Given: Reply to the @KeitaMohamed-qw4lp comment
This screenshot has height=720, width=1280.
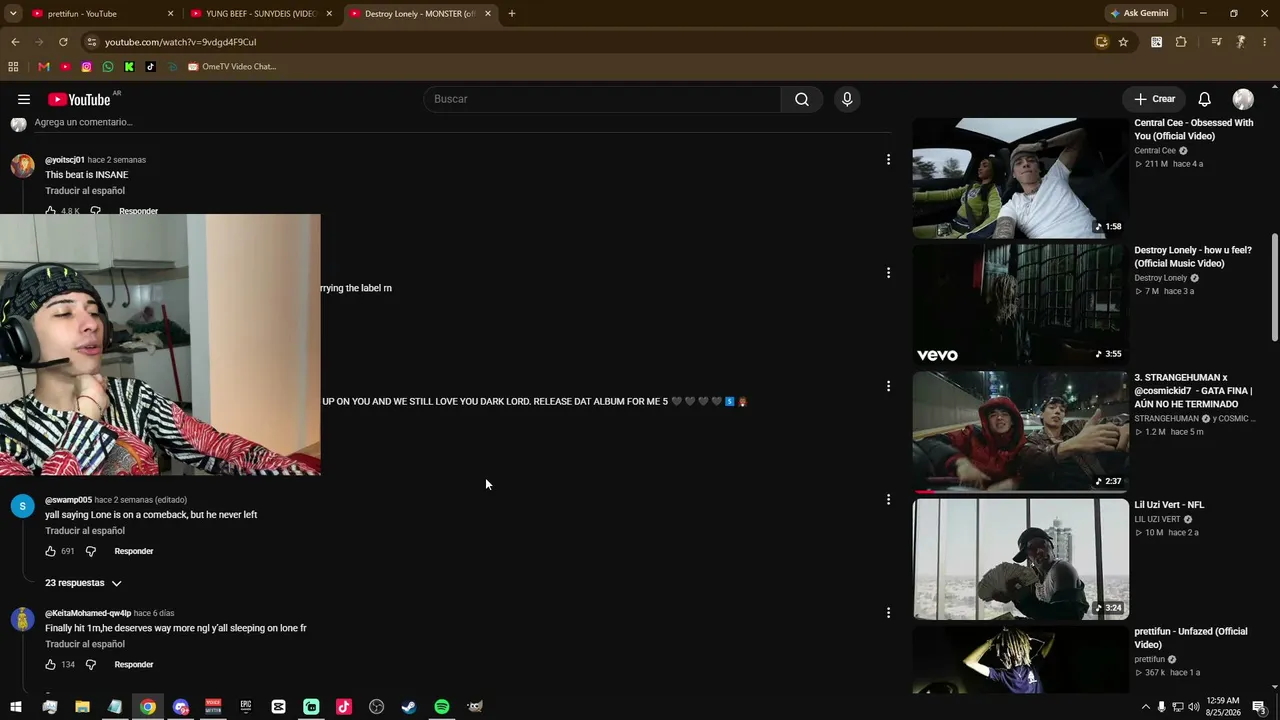Looking at the screenshot, I should 134,664.
